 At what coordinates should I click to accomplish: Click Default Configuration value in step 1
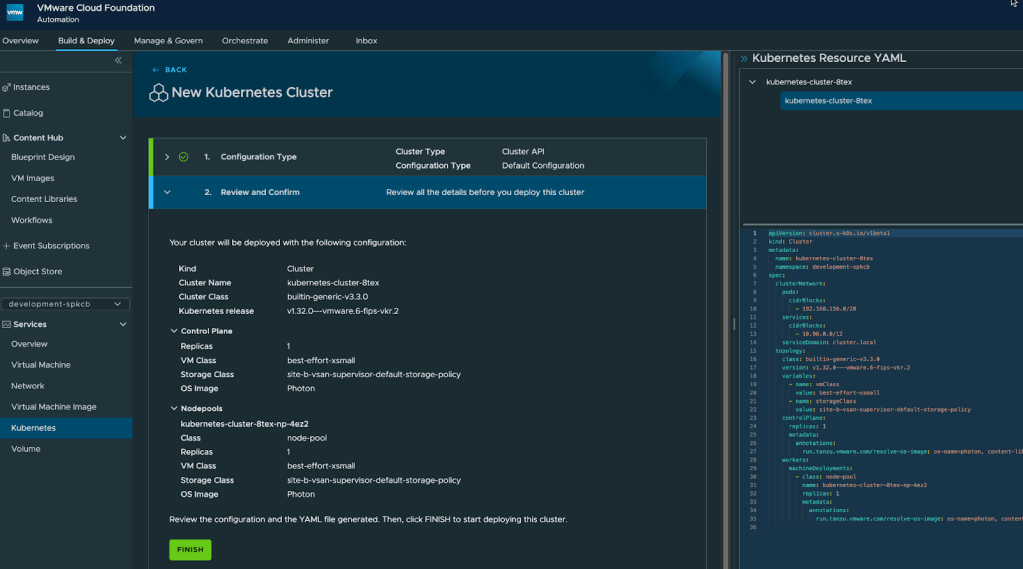point(543,166)
